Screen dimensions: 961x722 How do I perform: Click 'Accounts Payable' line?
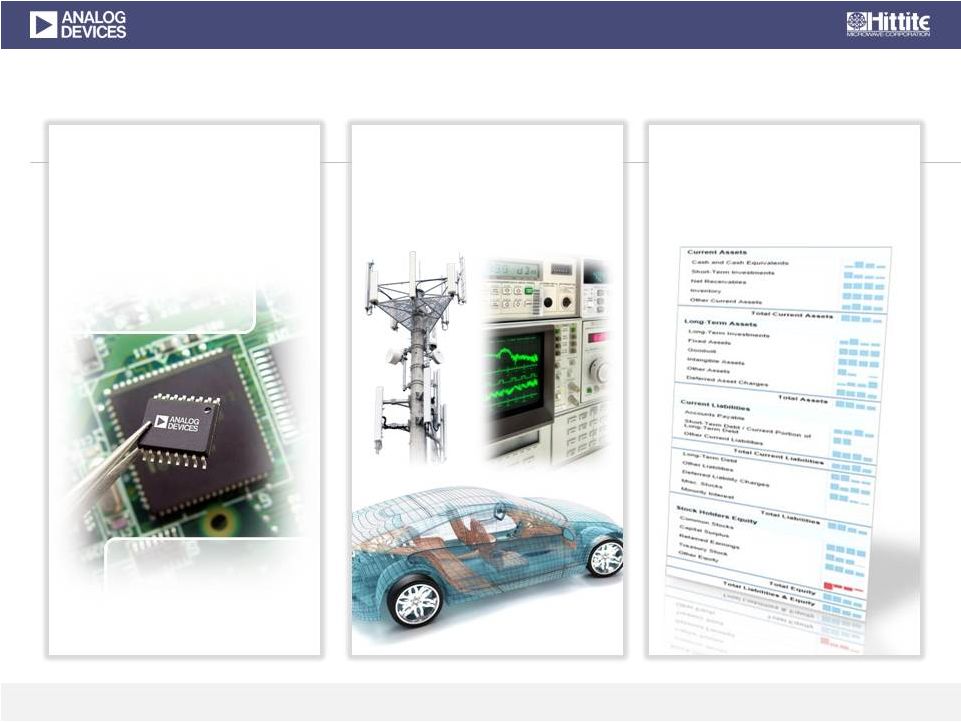point(713,416)
